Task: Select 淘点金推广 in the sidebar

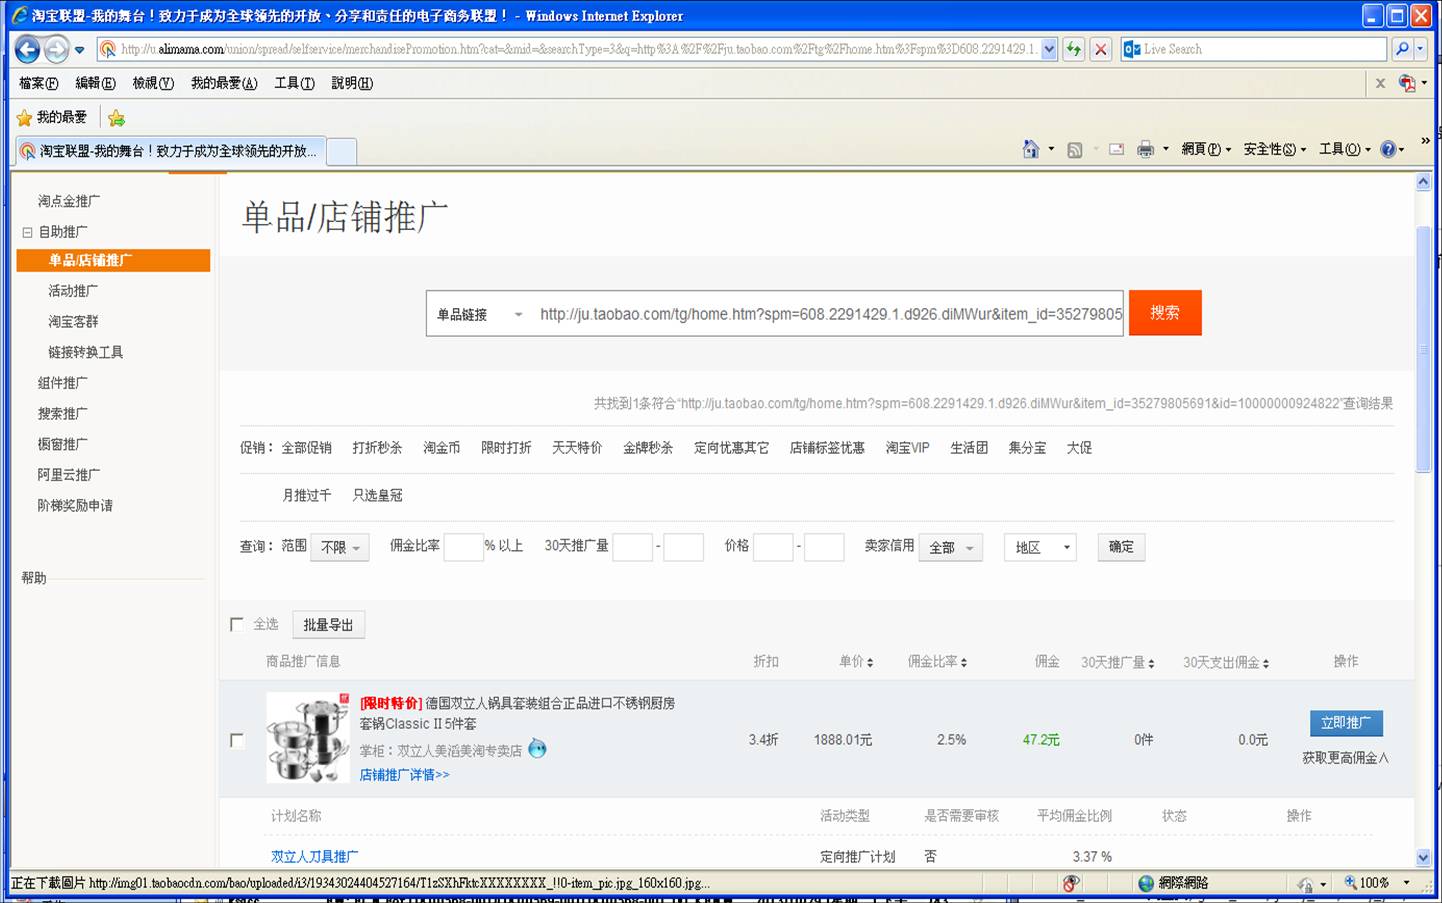Action: [x=69, y=201]
